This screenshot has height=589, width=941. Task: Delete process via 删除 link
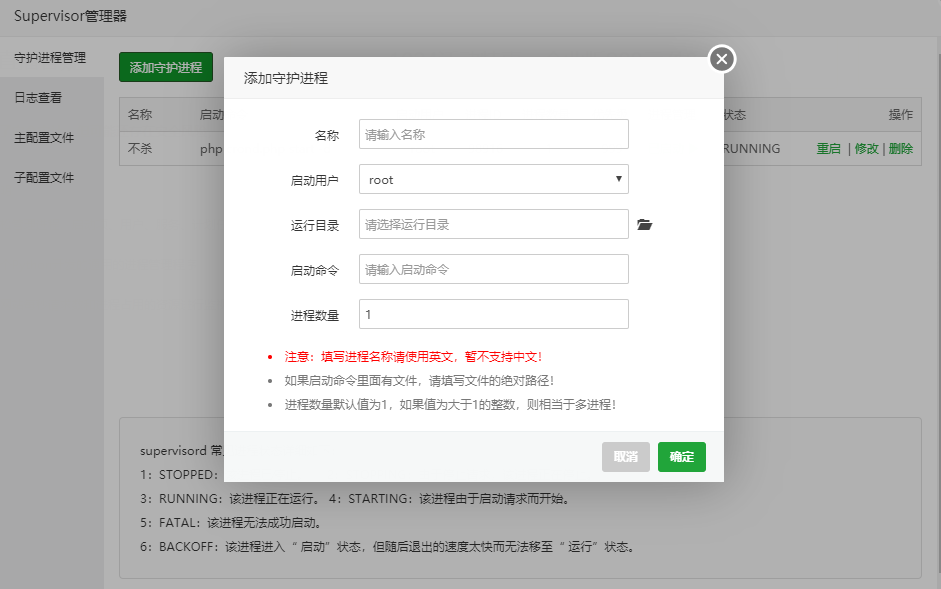click(x=901, y=148)
